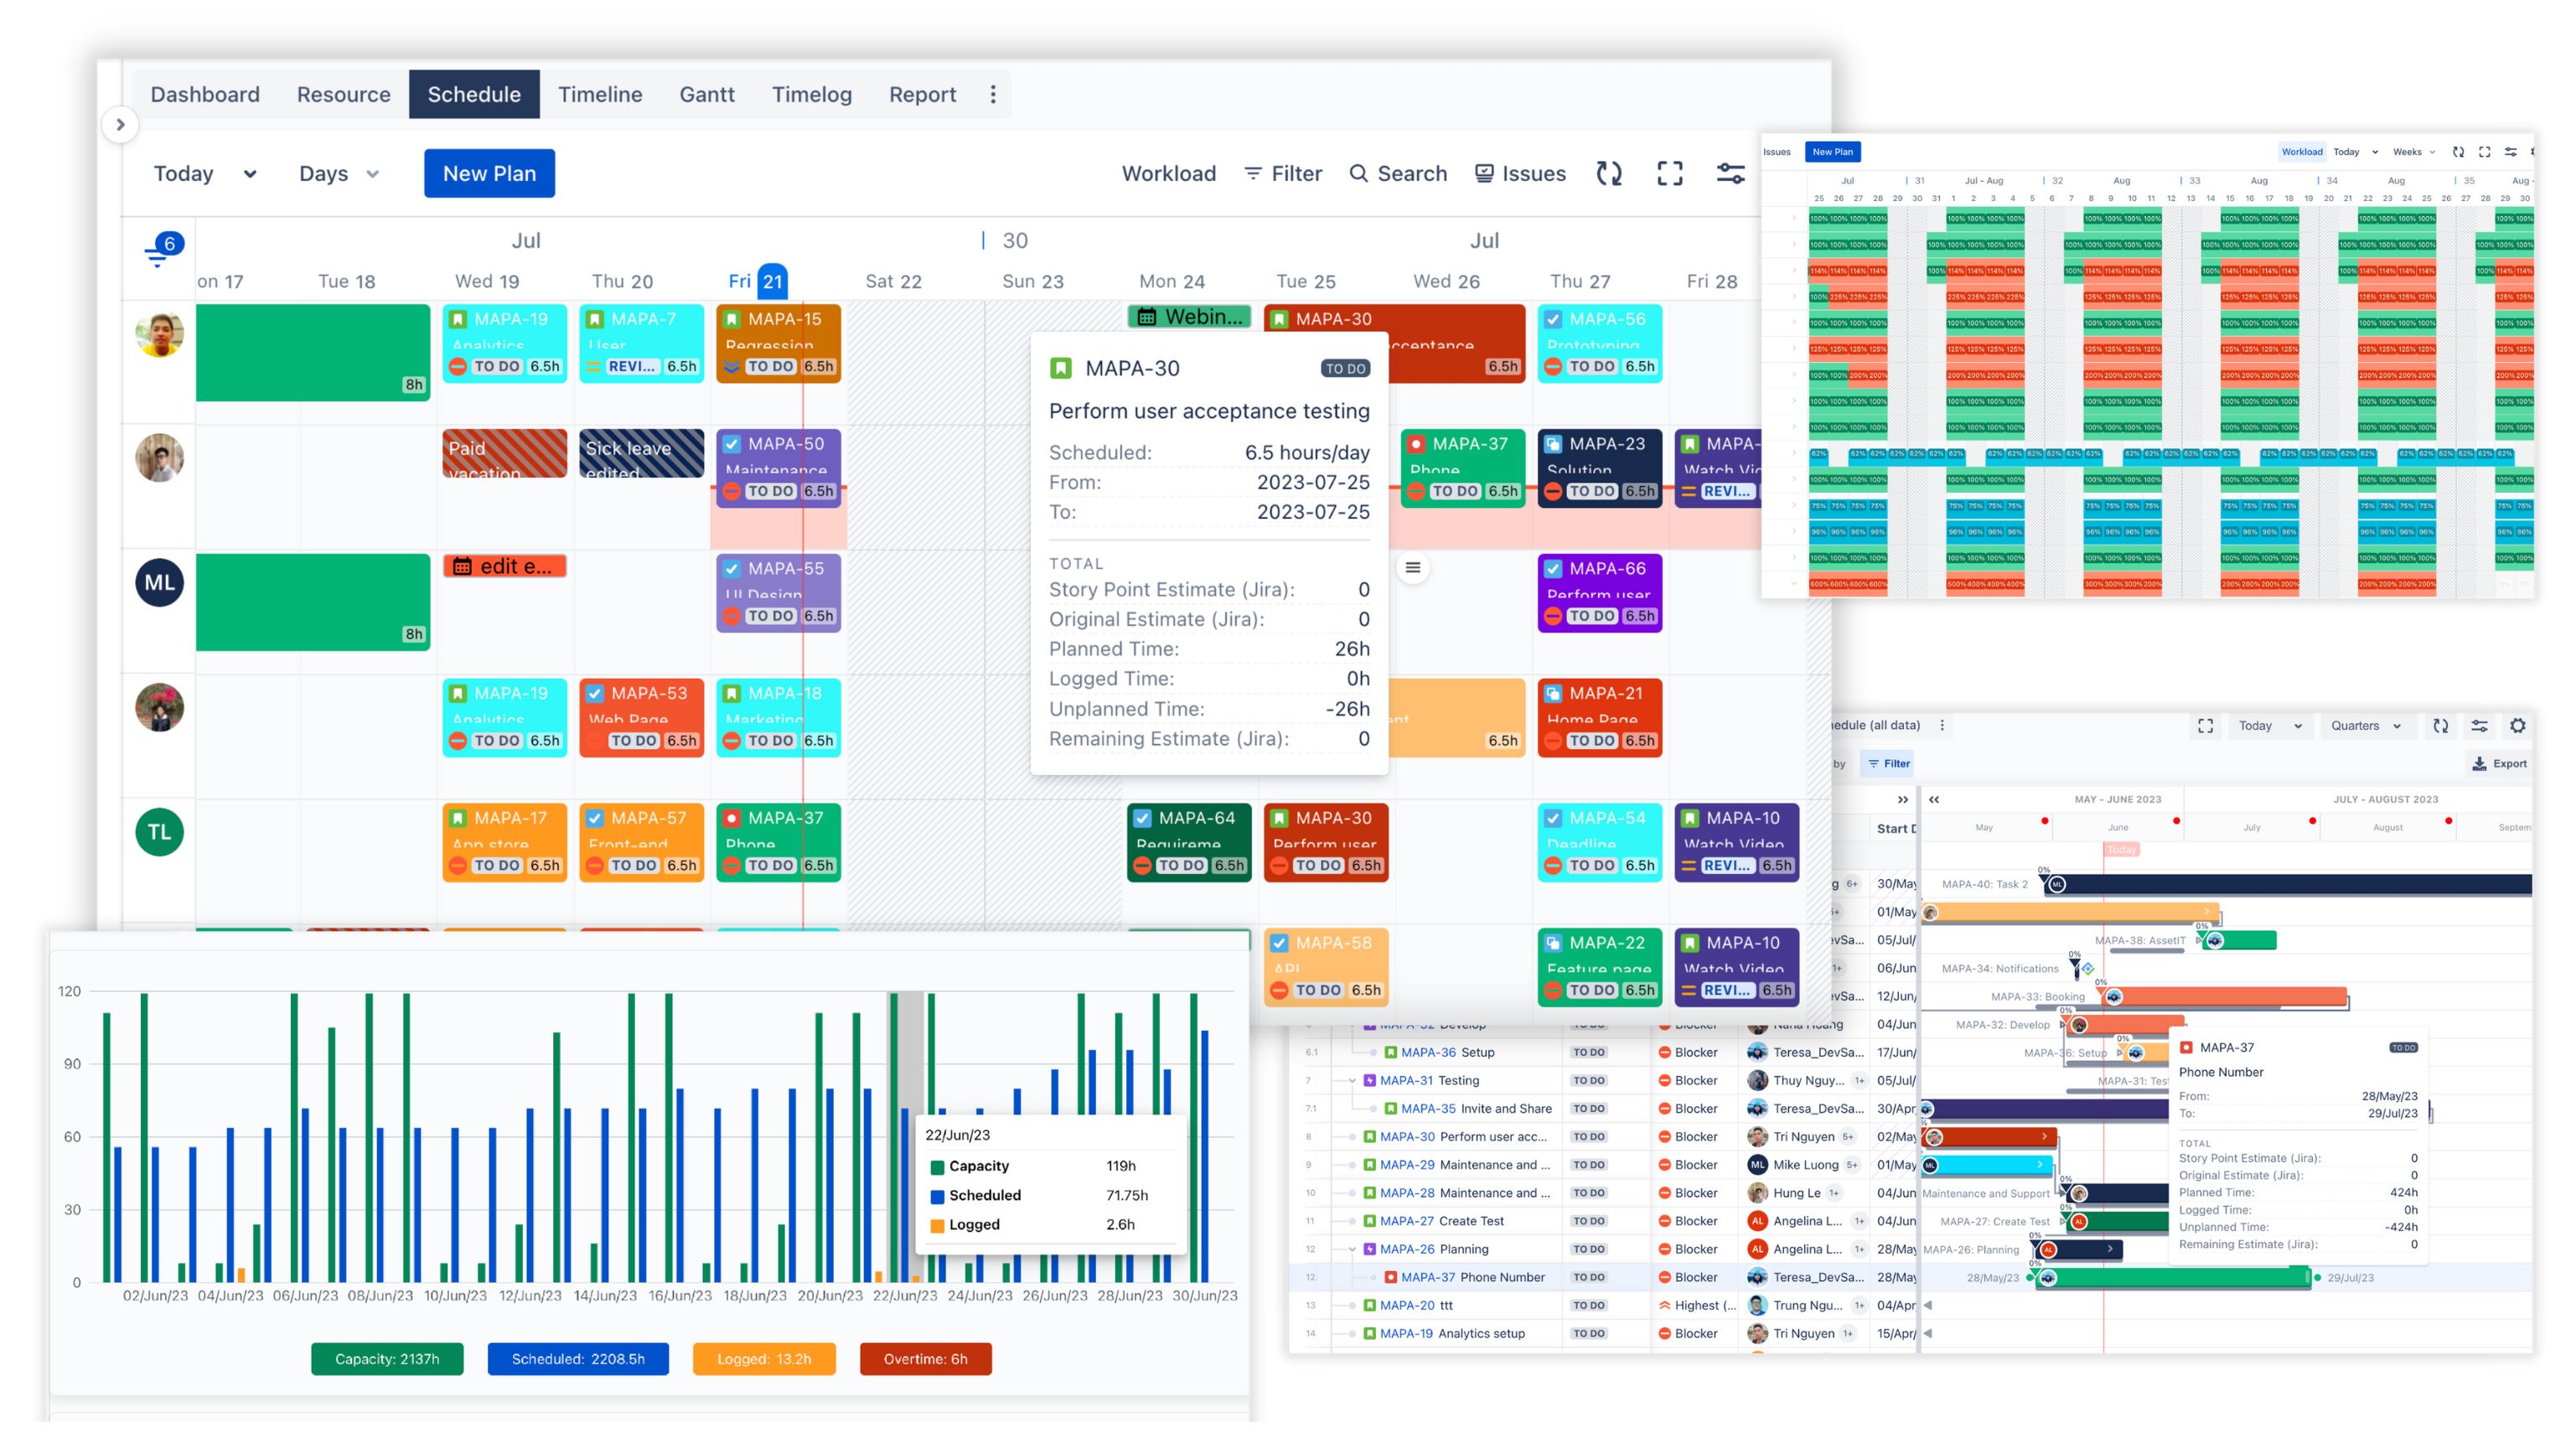Refresh the Workload panel with sync icon
The image size is (2576, 1448).
click(2459, 152)
